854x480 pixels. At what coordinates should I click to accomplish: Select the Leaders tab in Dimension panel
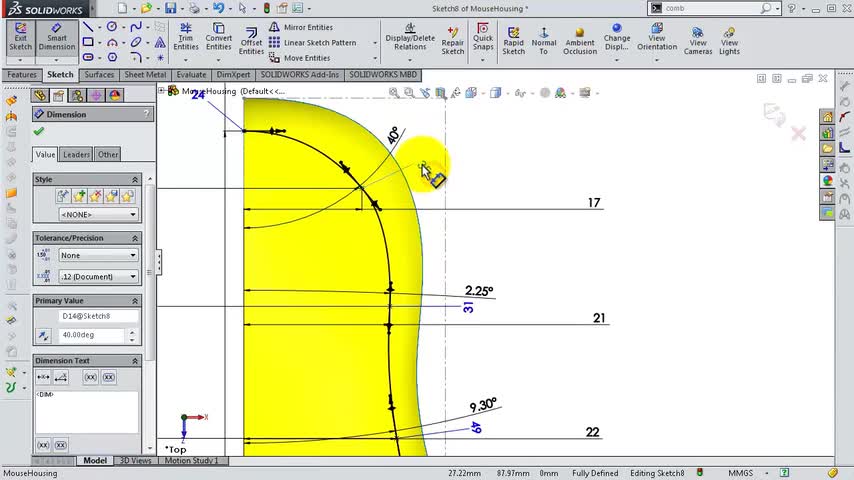tap(76, 155)
